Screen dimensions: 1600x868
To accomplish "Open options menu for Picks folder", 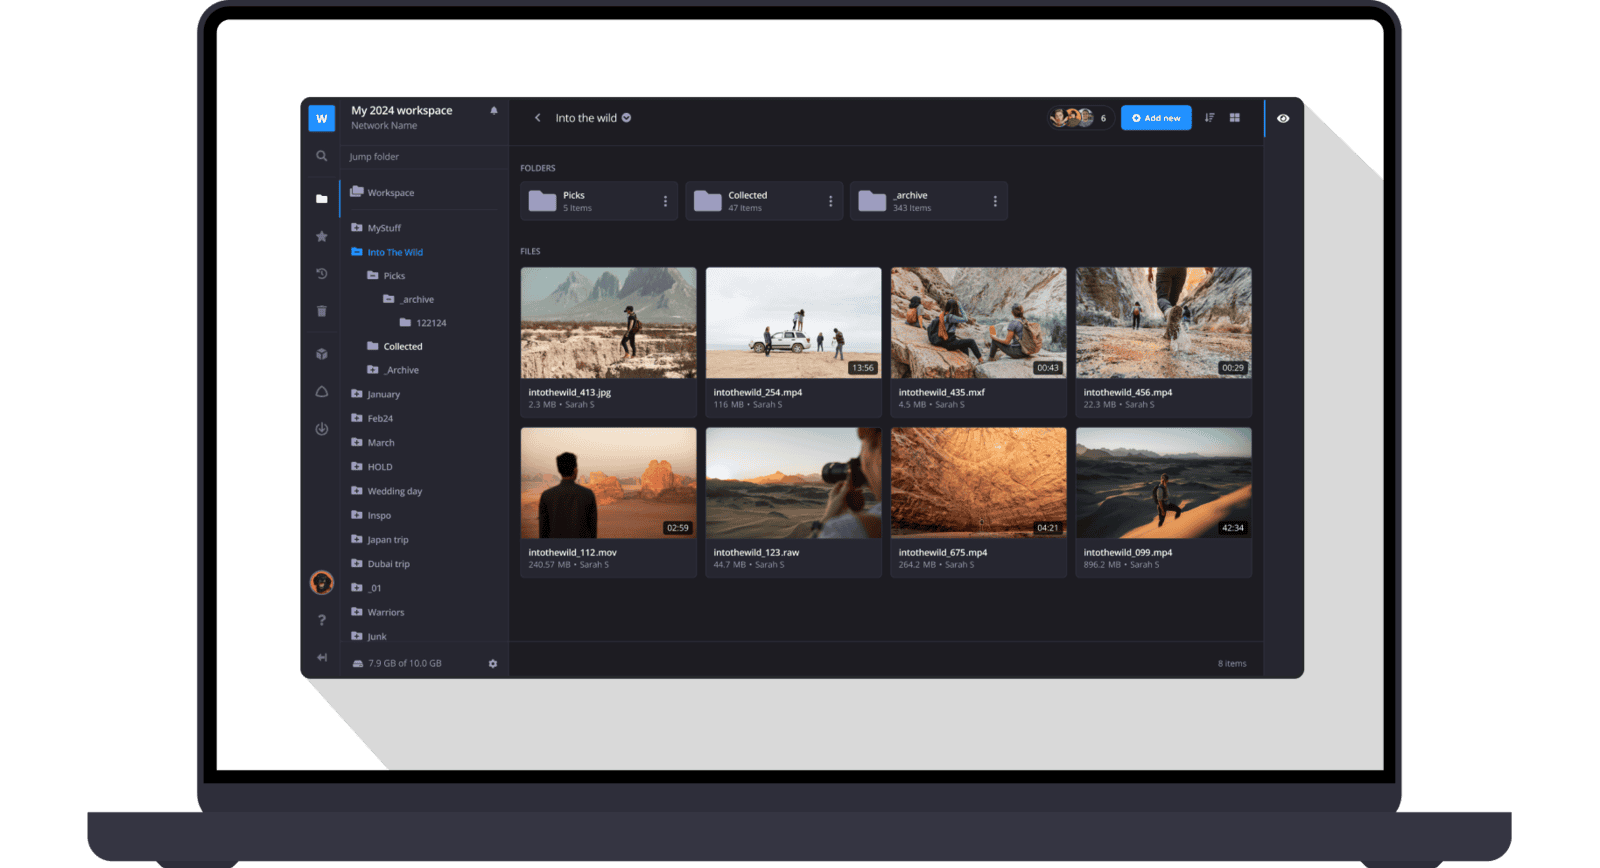I will tap(665, 201).
